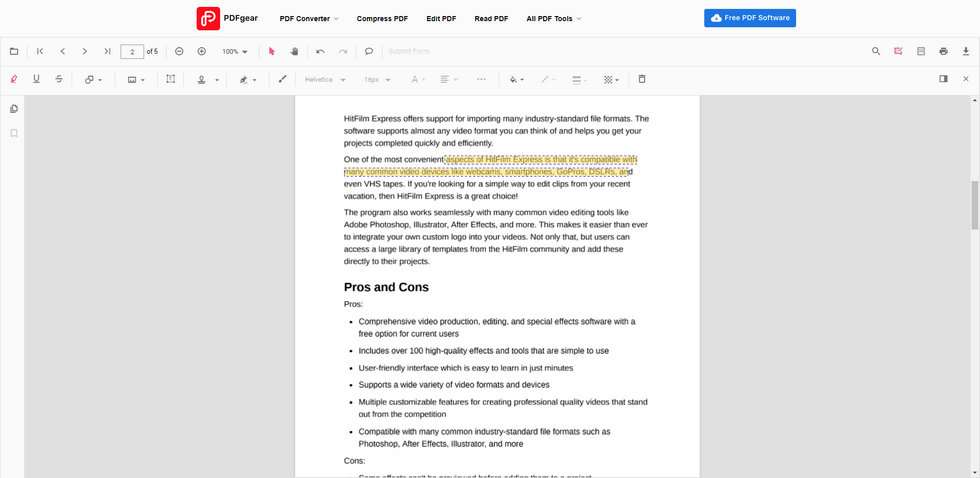Open the stamp annotation dropdown

[x=208, y=79]
